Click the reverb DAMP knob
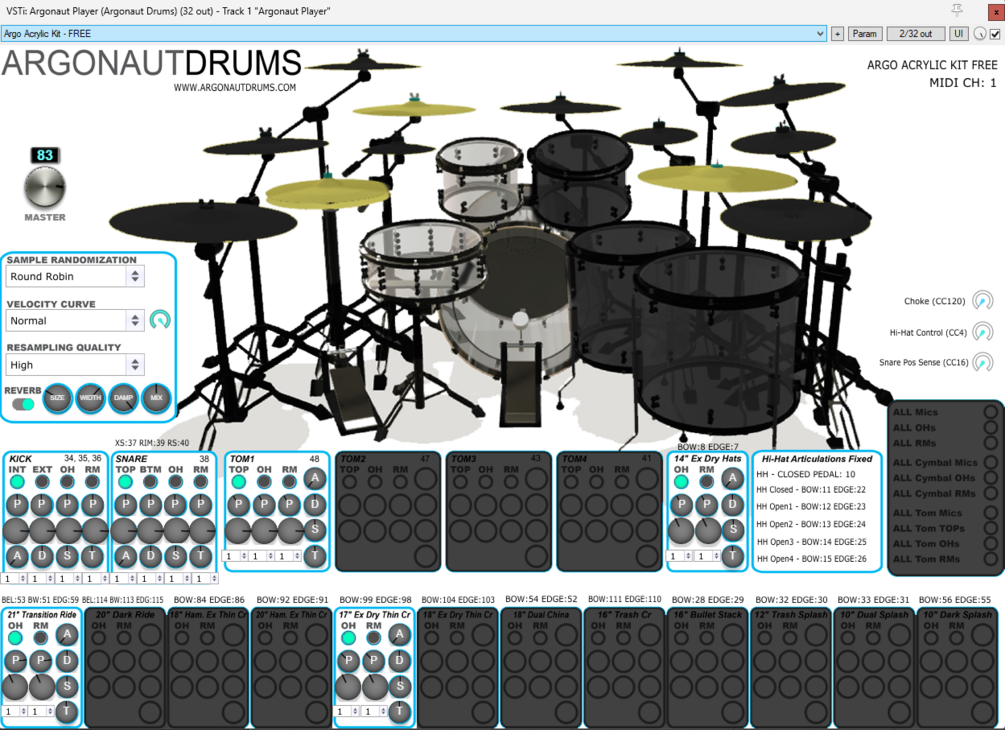Image resolution: width=1005 pixels, height=730 pixels. pos(123,398)
